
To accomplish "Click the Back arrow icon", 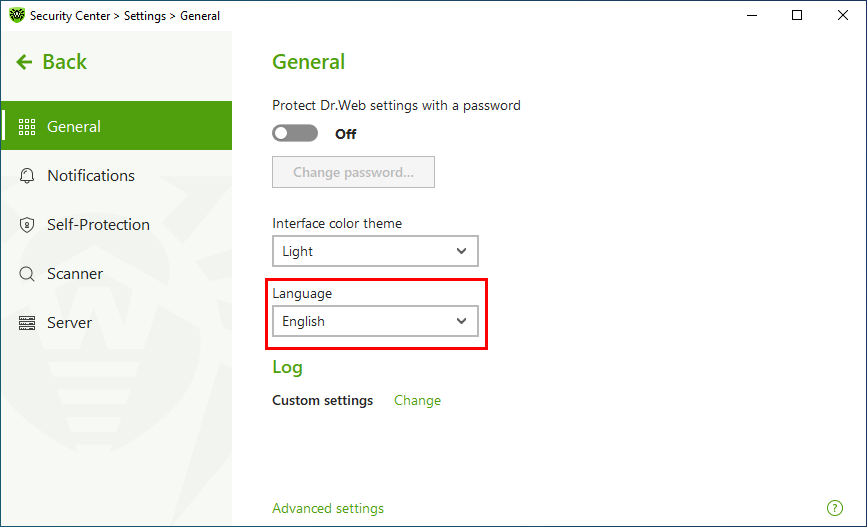I will [x=24, y=62].
